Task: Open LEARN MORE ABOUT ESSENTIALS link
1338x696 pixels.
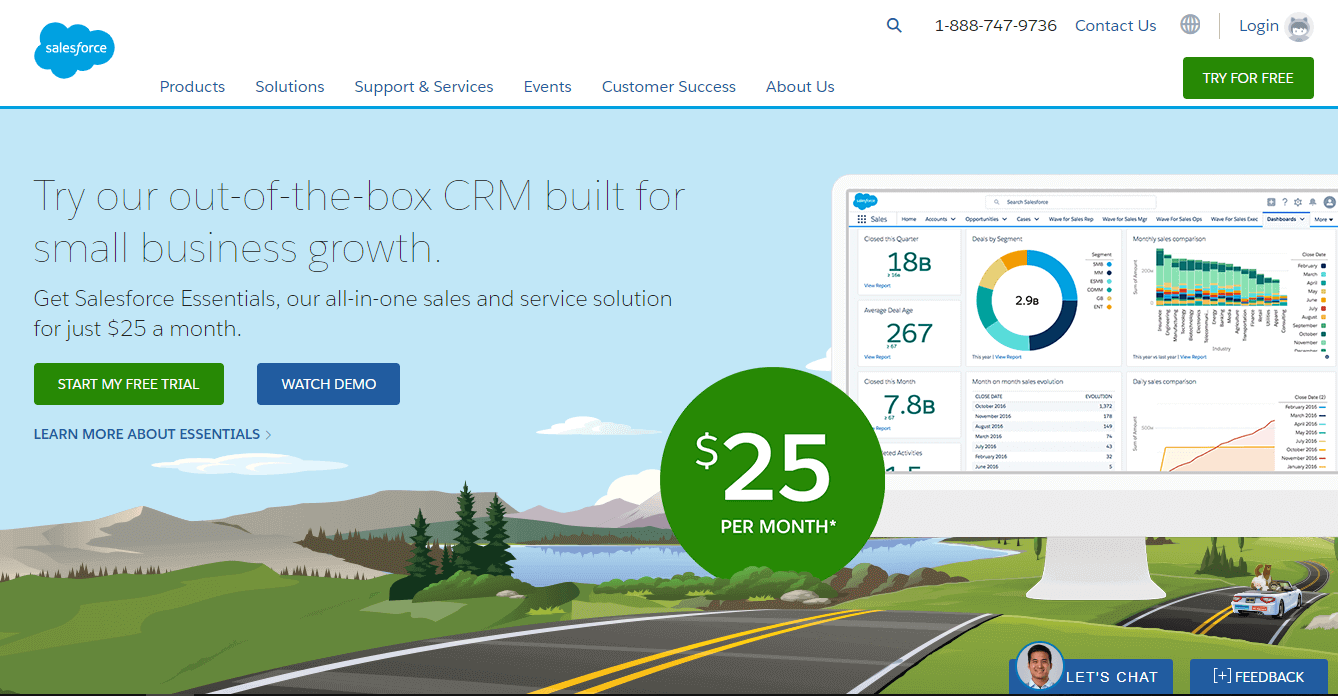Action: point(152,434)
